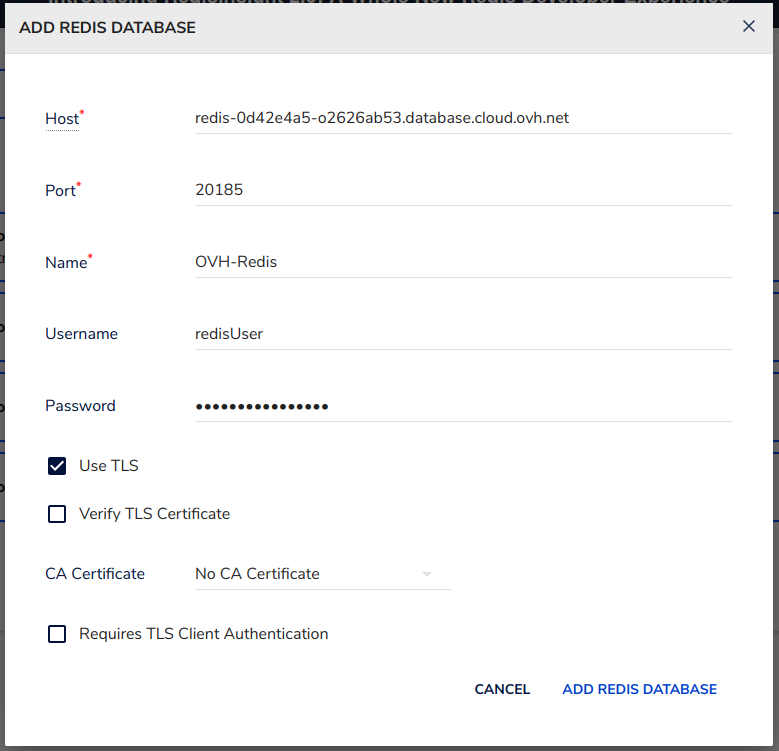Click the Username field with redisUser
The height and width of the screenshot is (751, 779).
click(x=463, y=334)
